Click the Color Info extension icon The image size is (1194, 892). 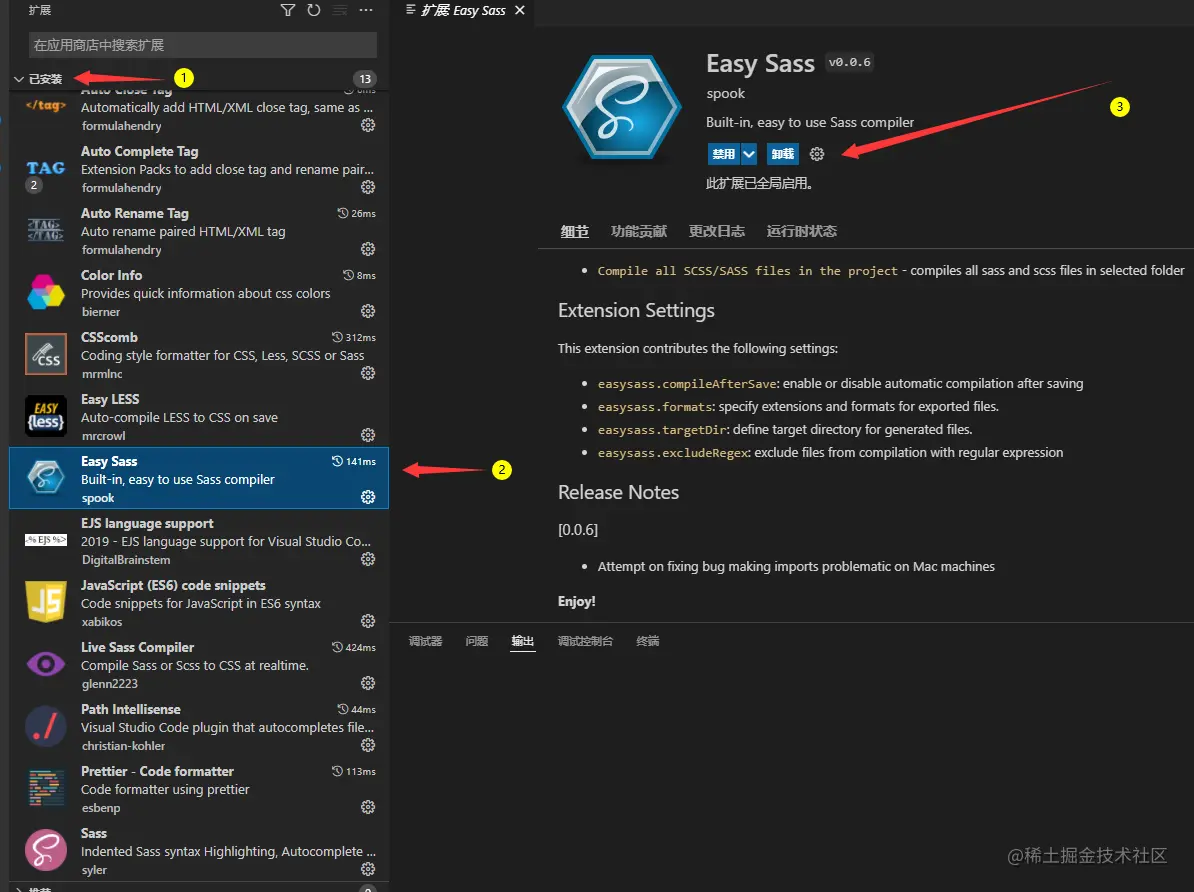coord(46,293)
